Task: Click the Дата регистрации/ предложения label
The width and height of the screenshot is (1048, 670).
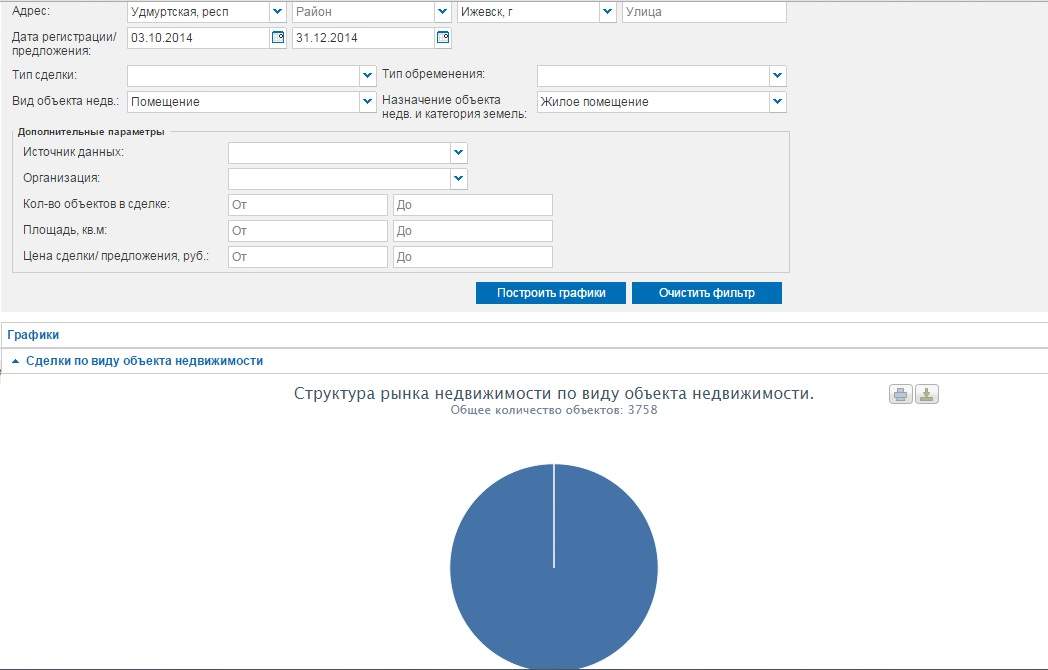Action: tap(64, 43)
